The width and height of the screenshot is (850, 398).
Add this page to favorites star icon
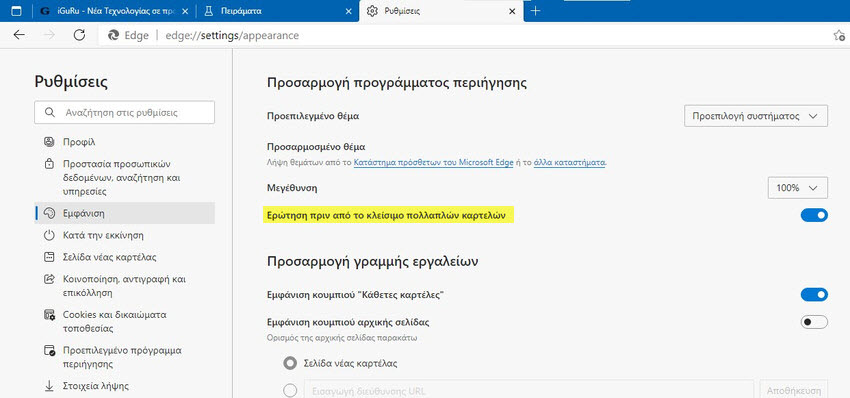coord(839,35)
